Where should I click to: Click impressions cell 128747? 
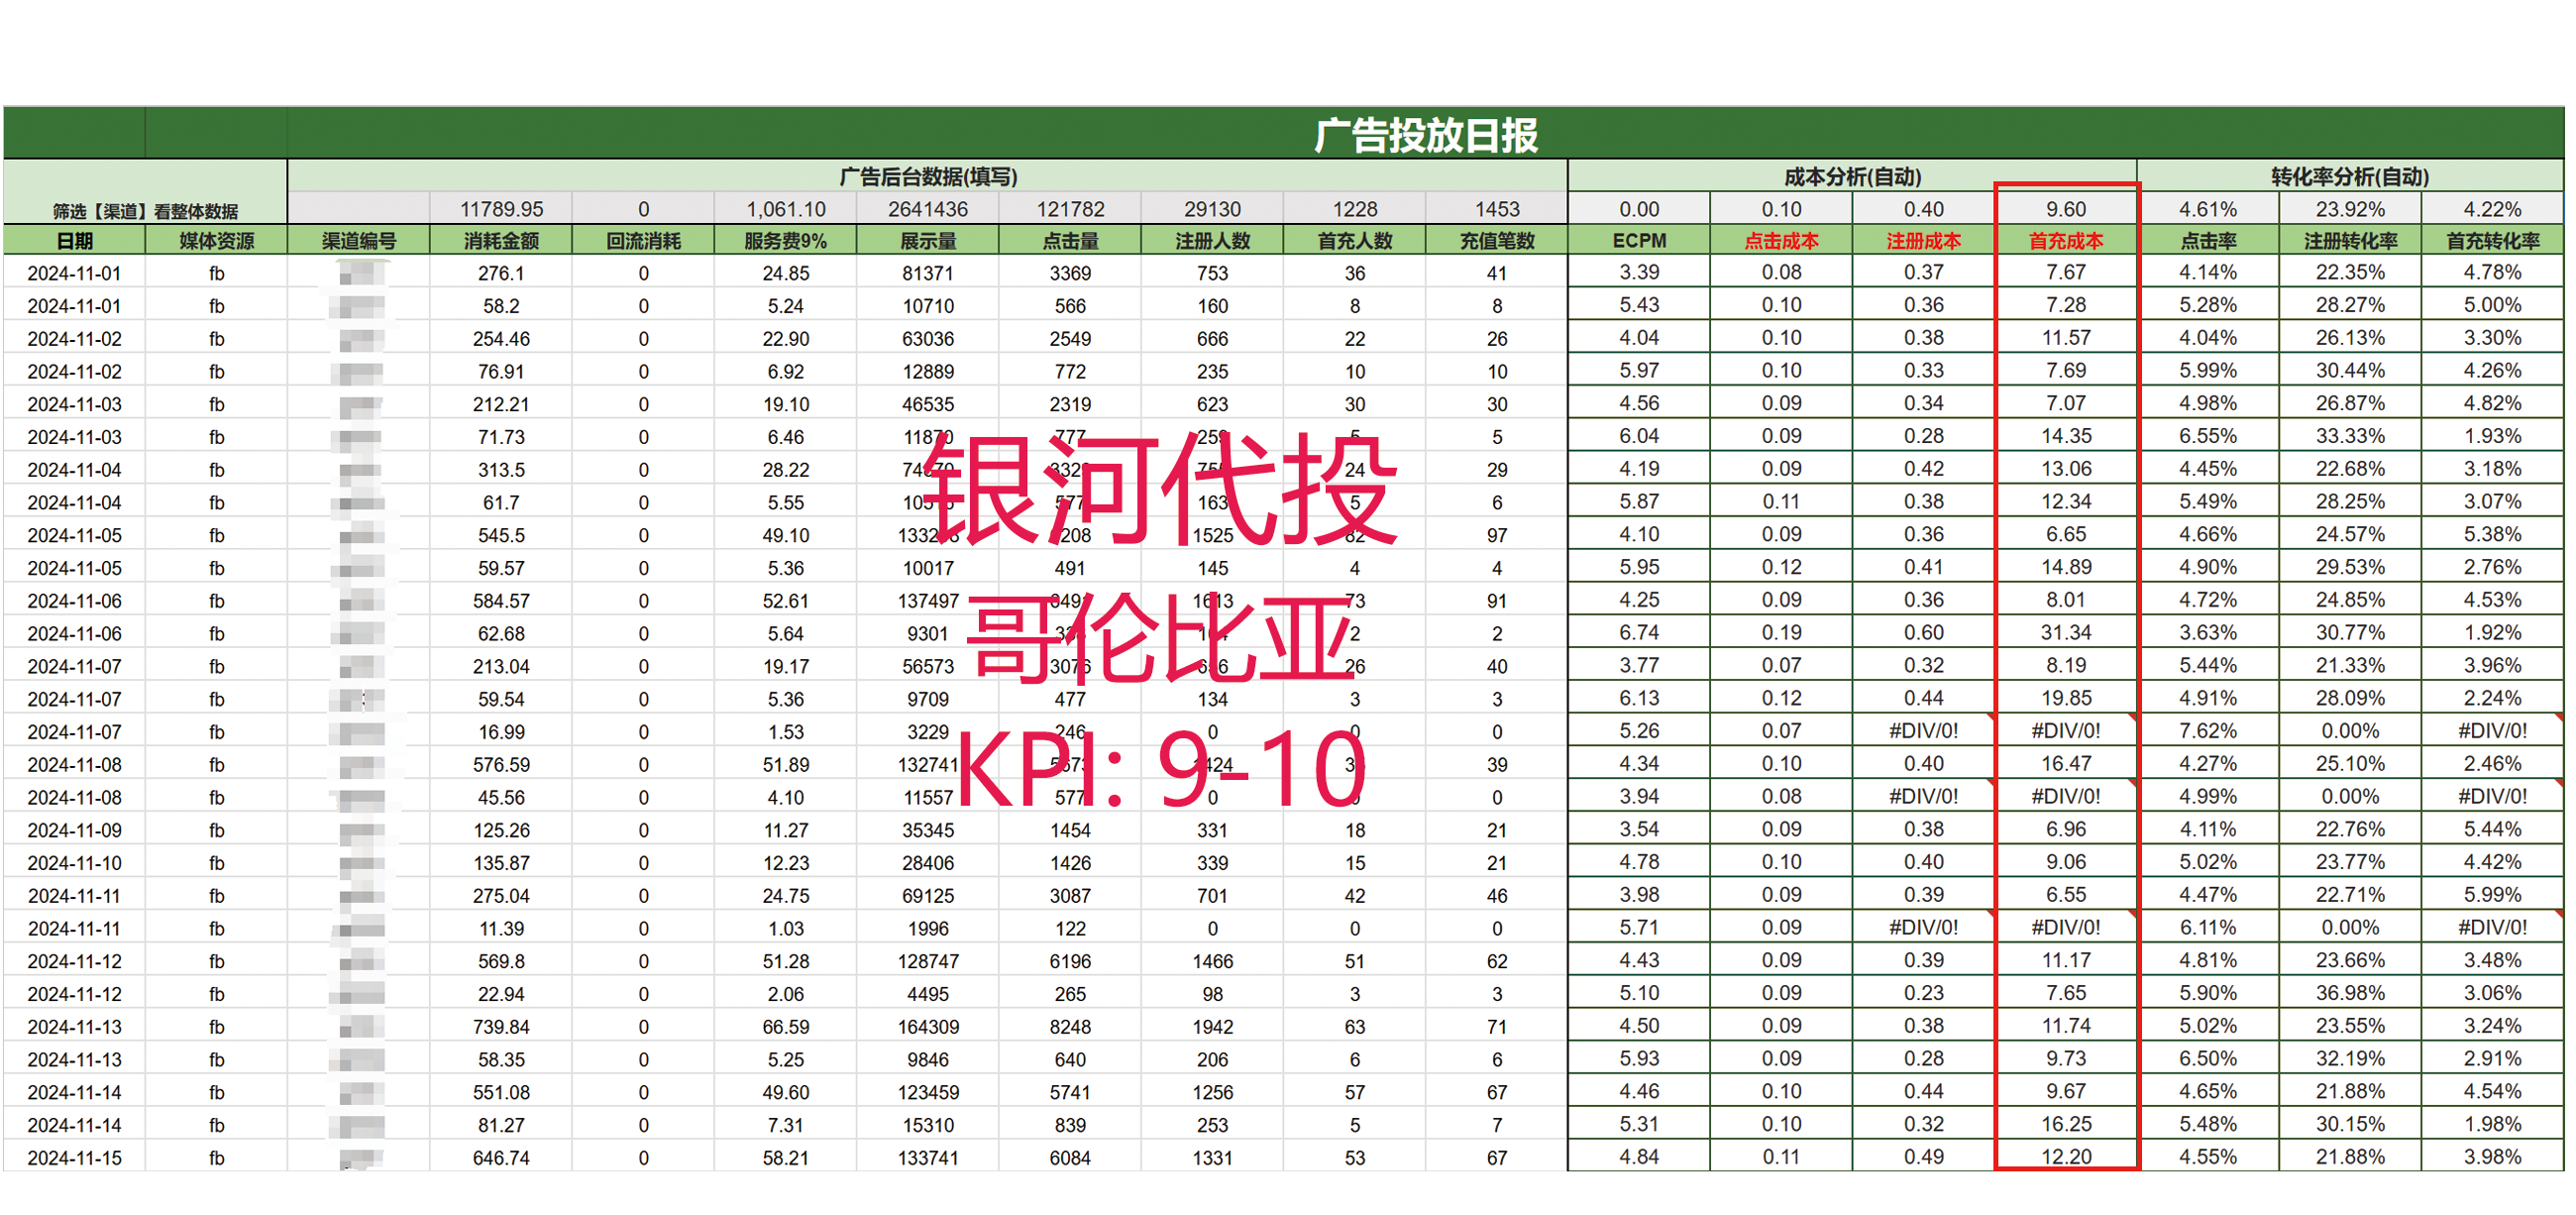tap(928, 961)
